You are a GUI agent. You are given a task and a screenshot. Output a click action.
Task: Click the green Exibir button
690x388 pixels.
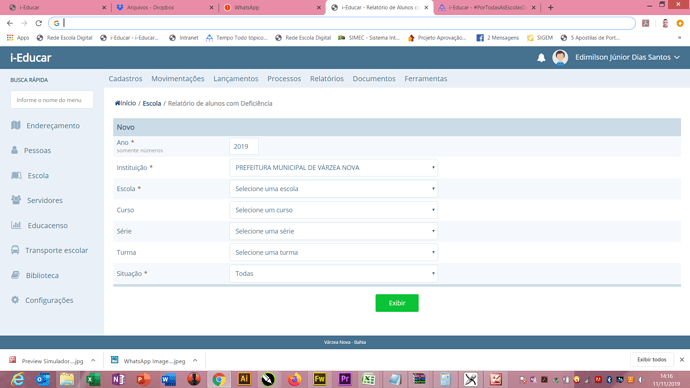click(x=397, y=303)
